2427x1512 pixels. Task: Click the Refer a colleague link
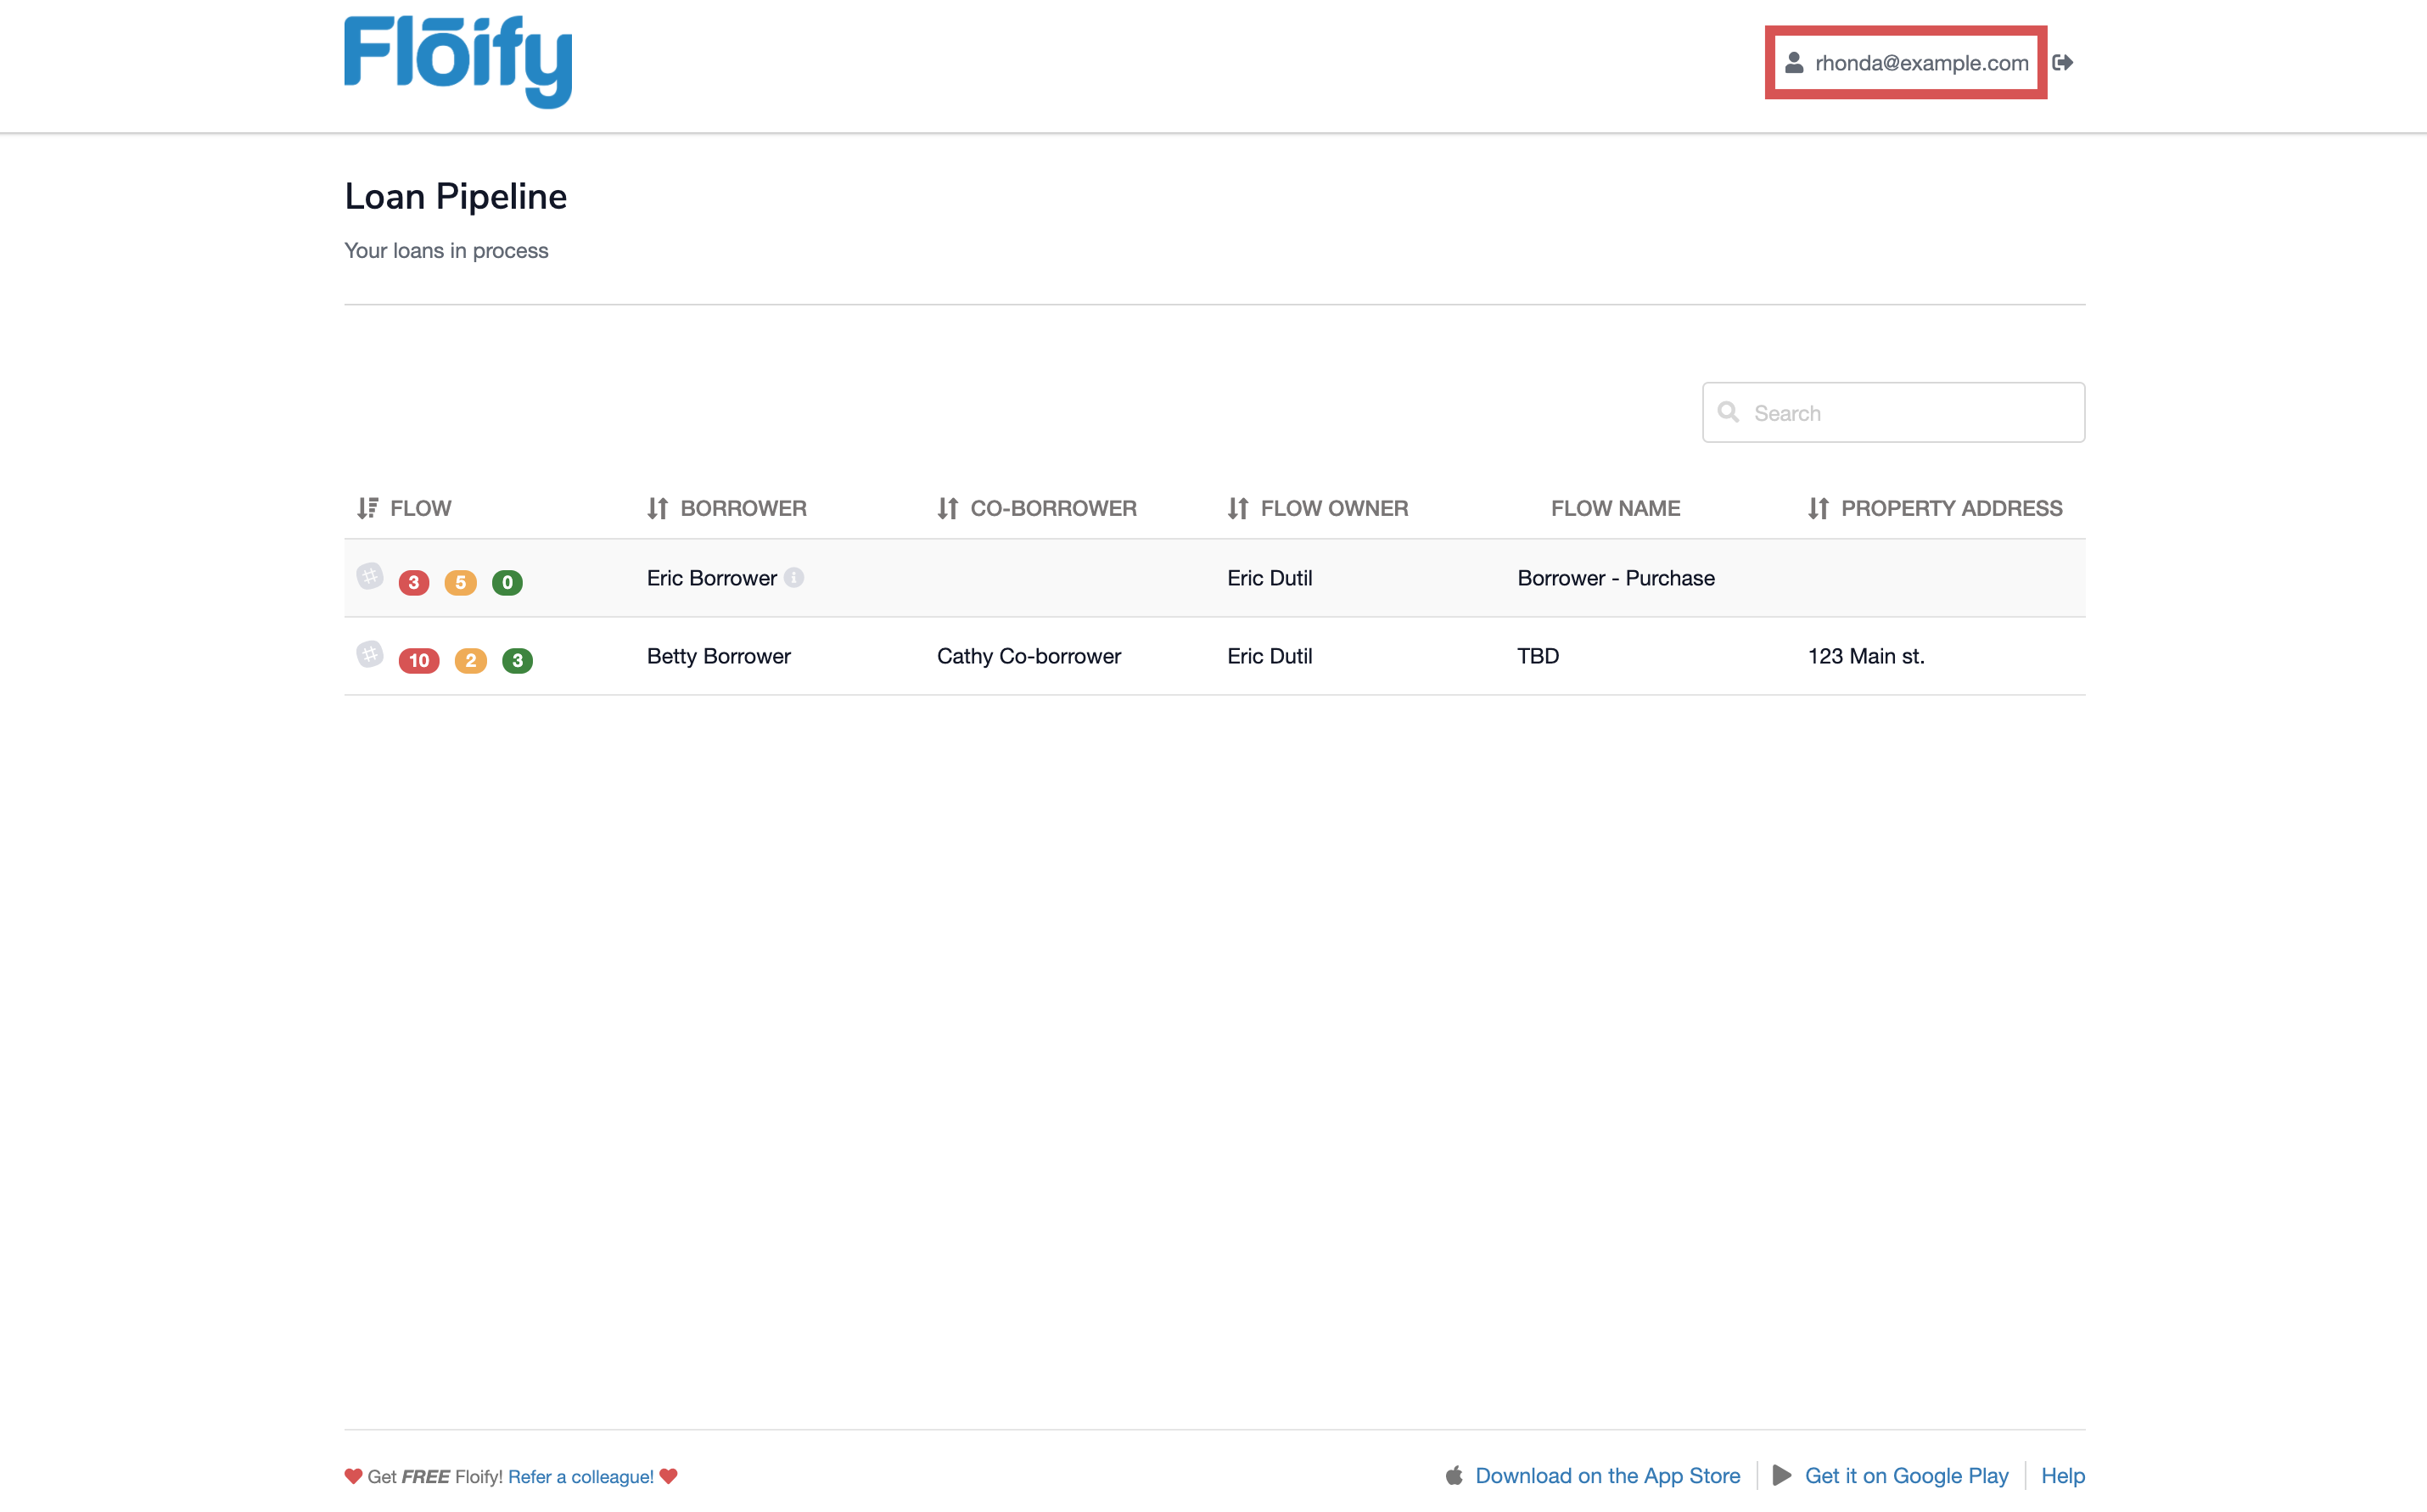[x=581, y=1476]
